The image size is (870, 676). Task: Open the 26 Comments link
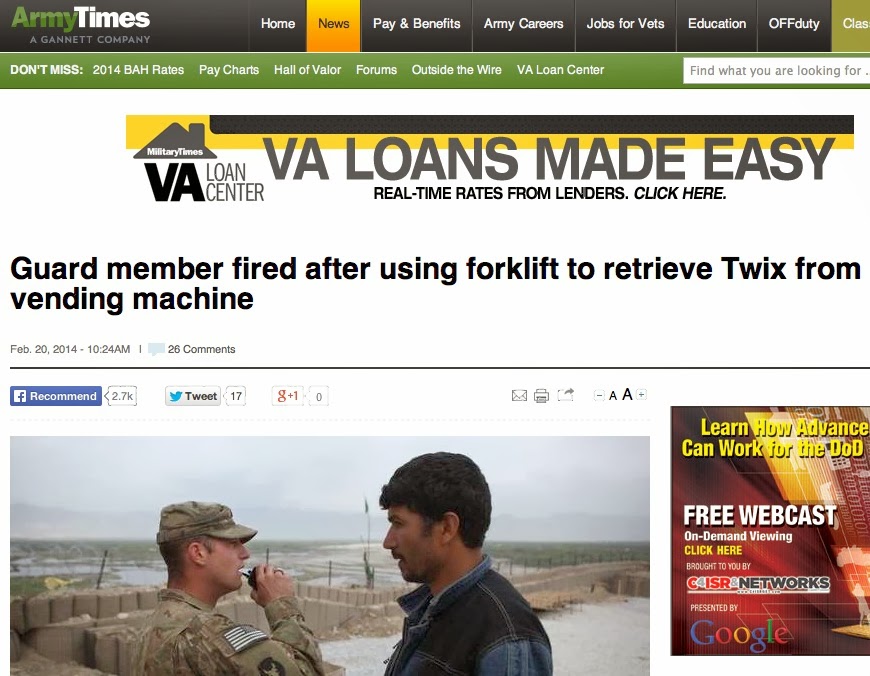point(201,349)
